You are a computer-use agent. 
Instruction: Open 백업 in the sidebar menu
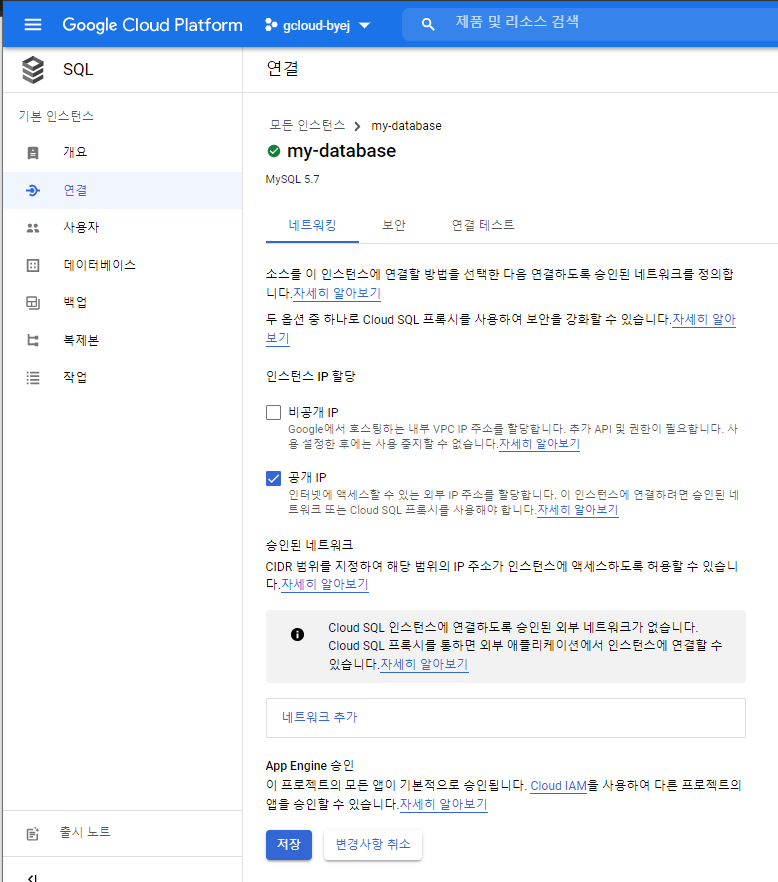click(x=123, y=303)
